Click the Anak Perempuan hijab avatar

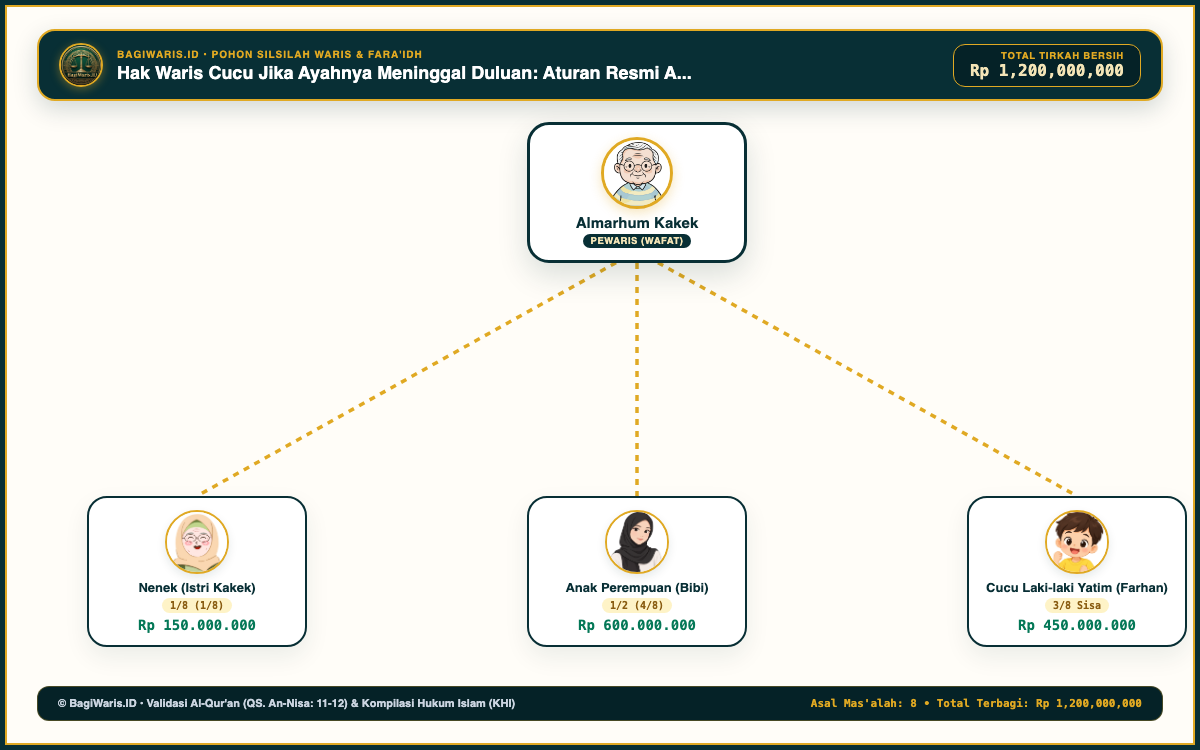[637, 542]
